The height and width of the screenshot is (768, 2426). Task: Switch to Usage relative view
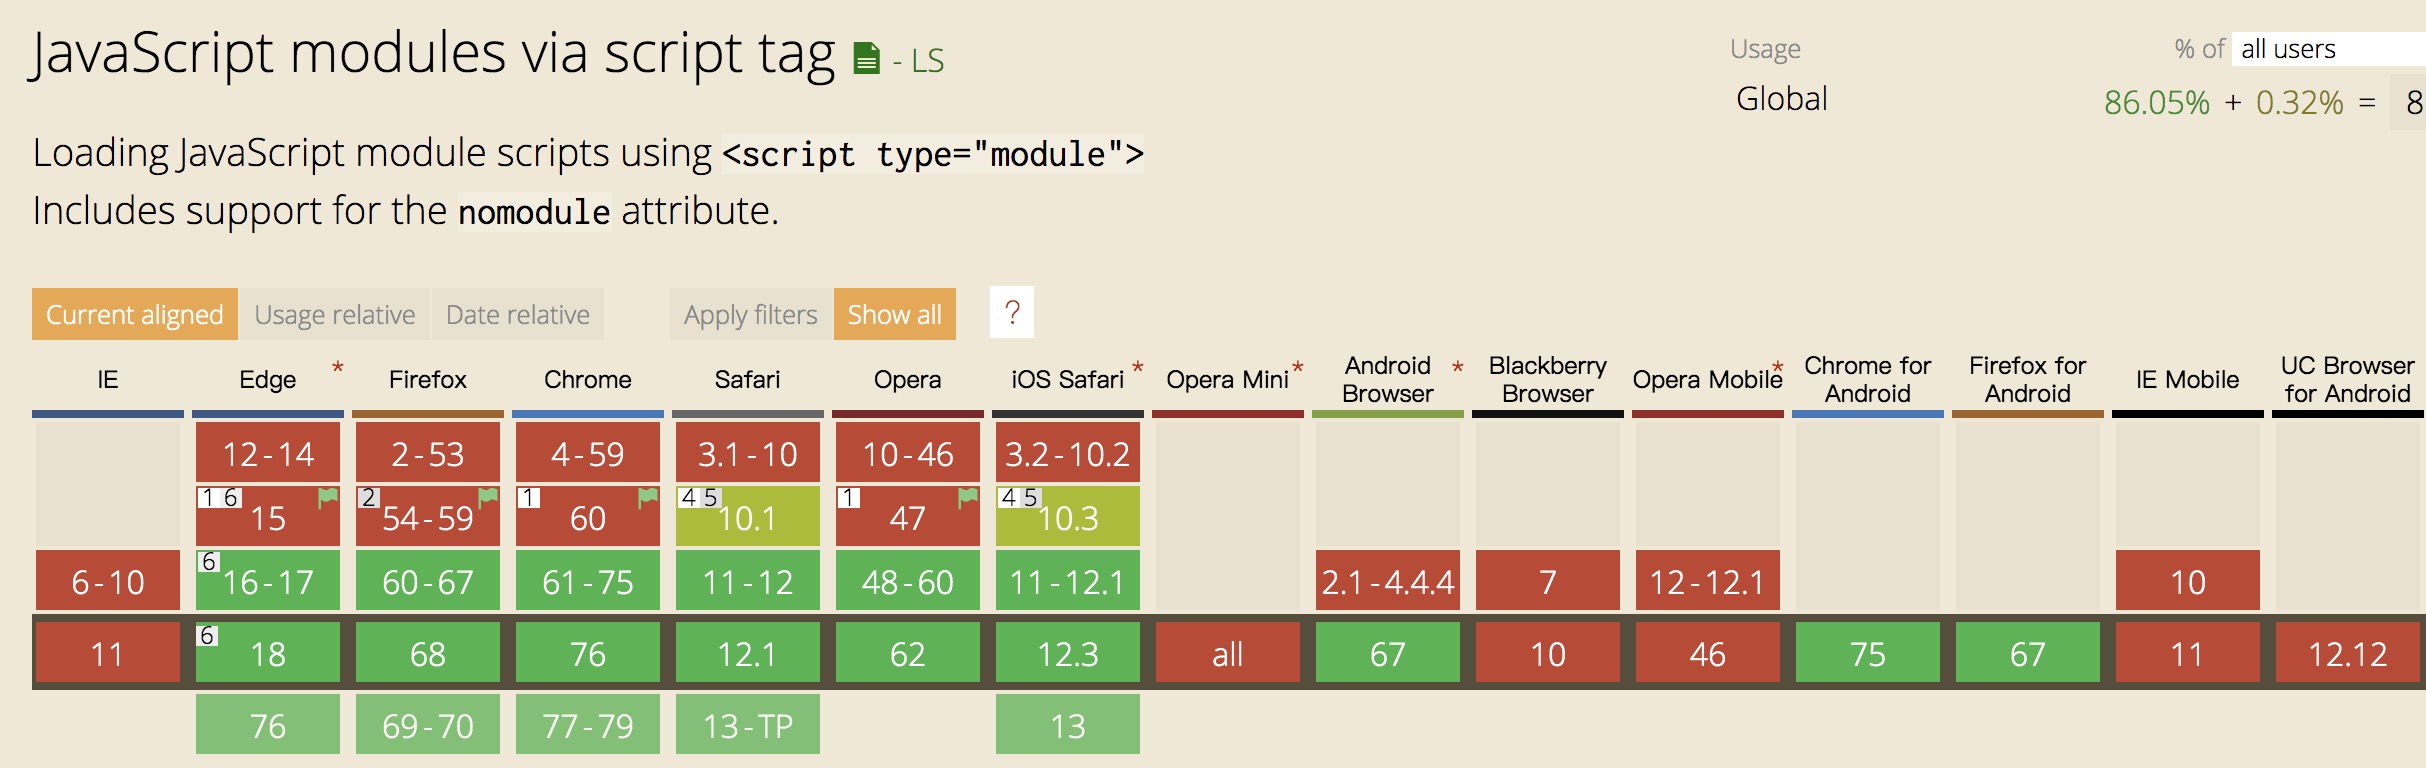coord(335,314)
